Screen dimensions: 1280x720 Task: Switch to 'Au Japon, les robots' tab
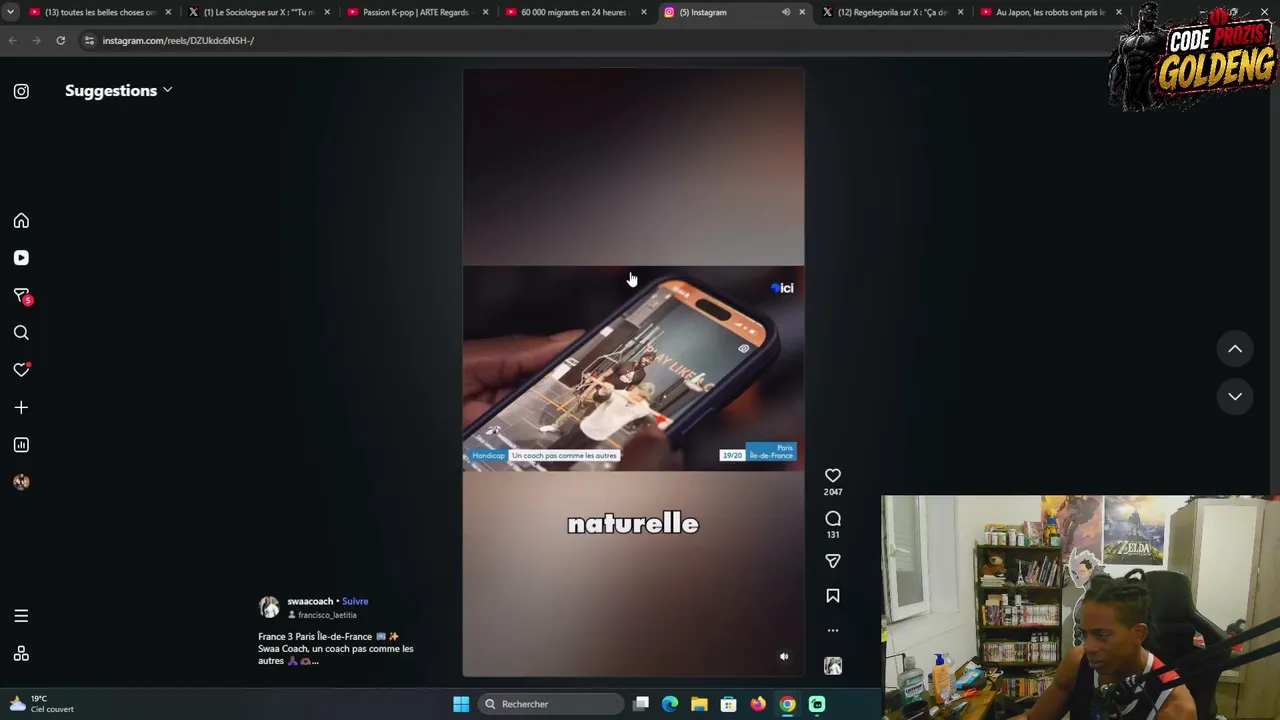click(1049, 12)
